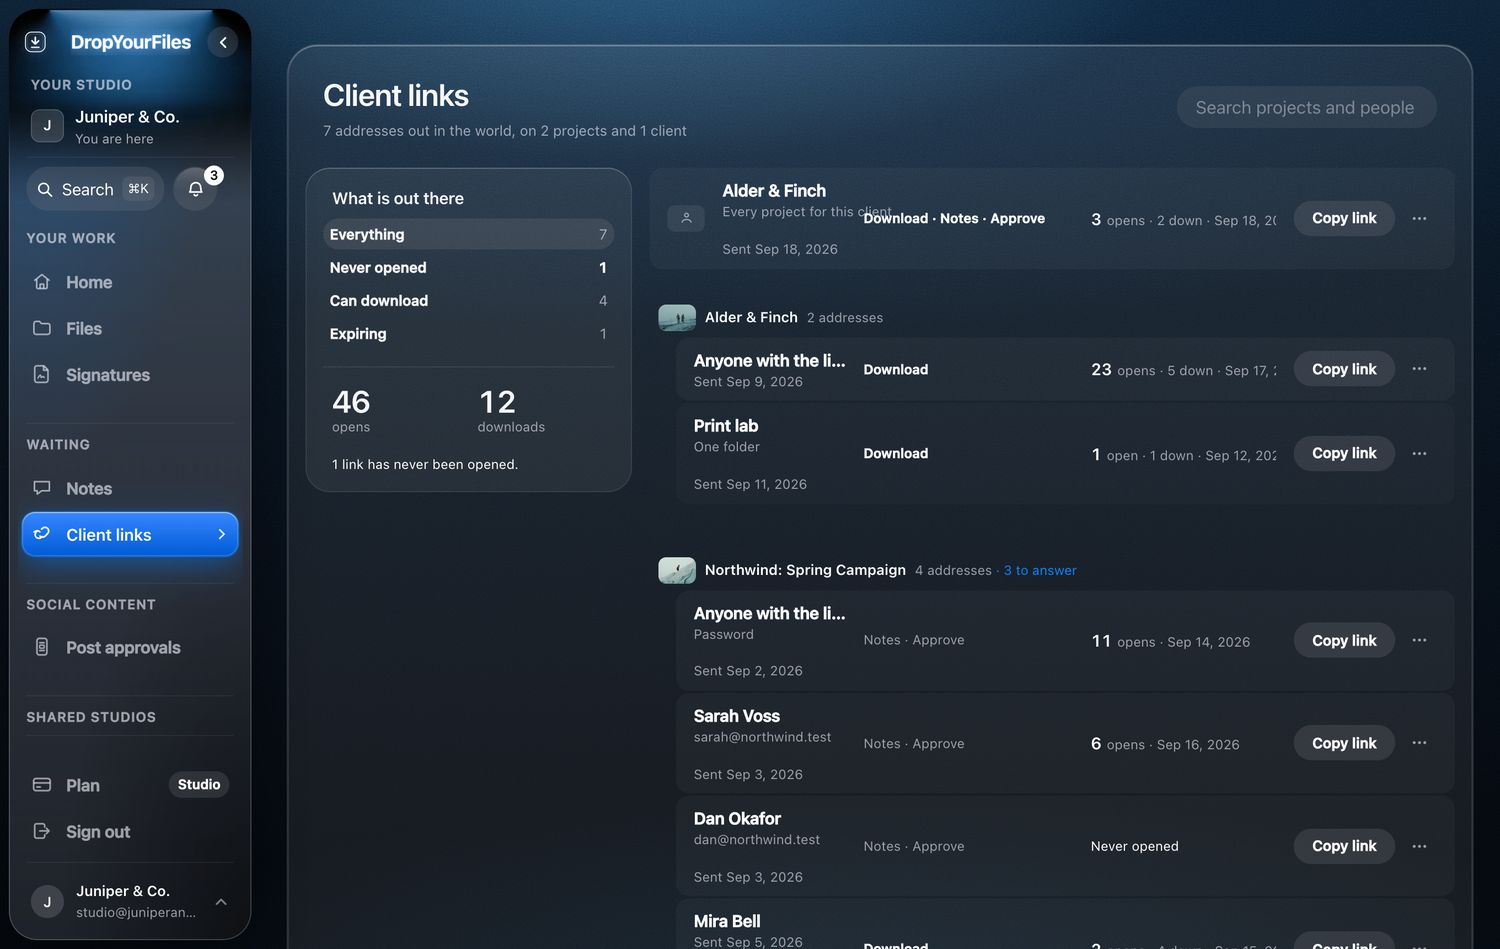Open more options for Alder & Finch client
Image resolution: width=1500 pixels, height=949 pixels.
click(x=1419, y=218)
